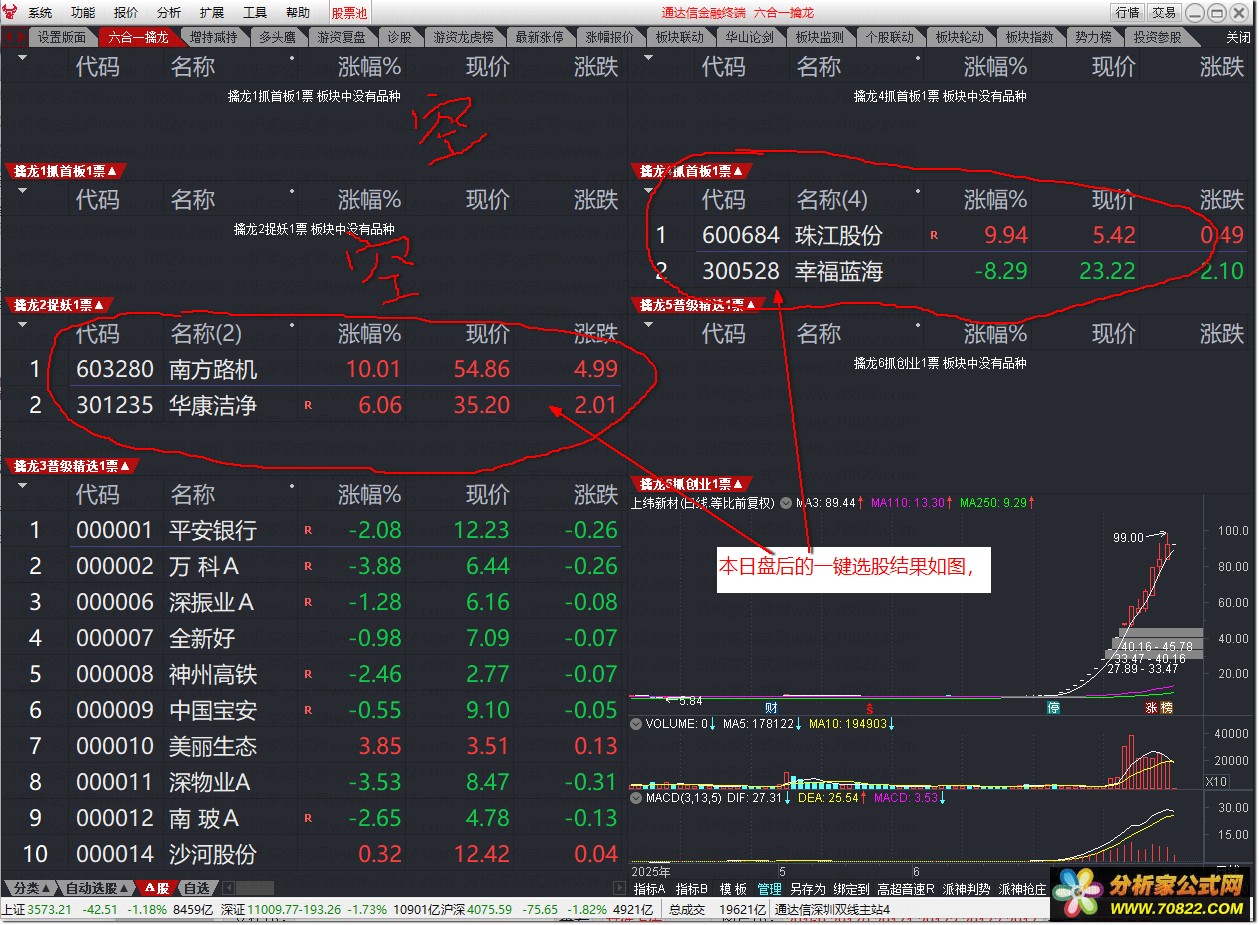Sort by 现价 header in 珠江股份 table
The width and height of the screenshot is (1260, 925).
tap(1113, 200)
